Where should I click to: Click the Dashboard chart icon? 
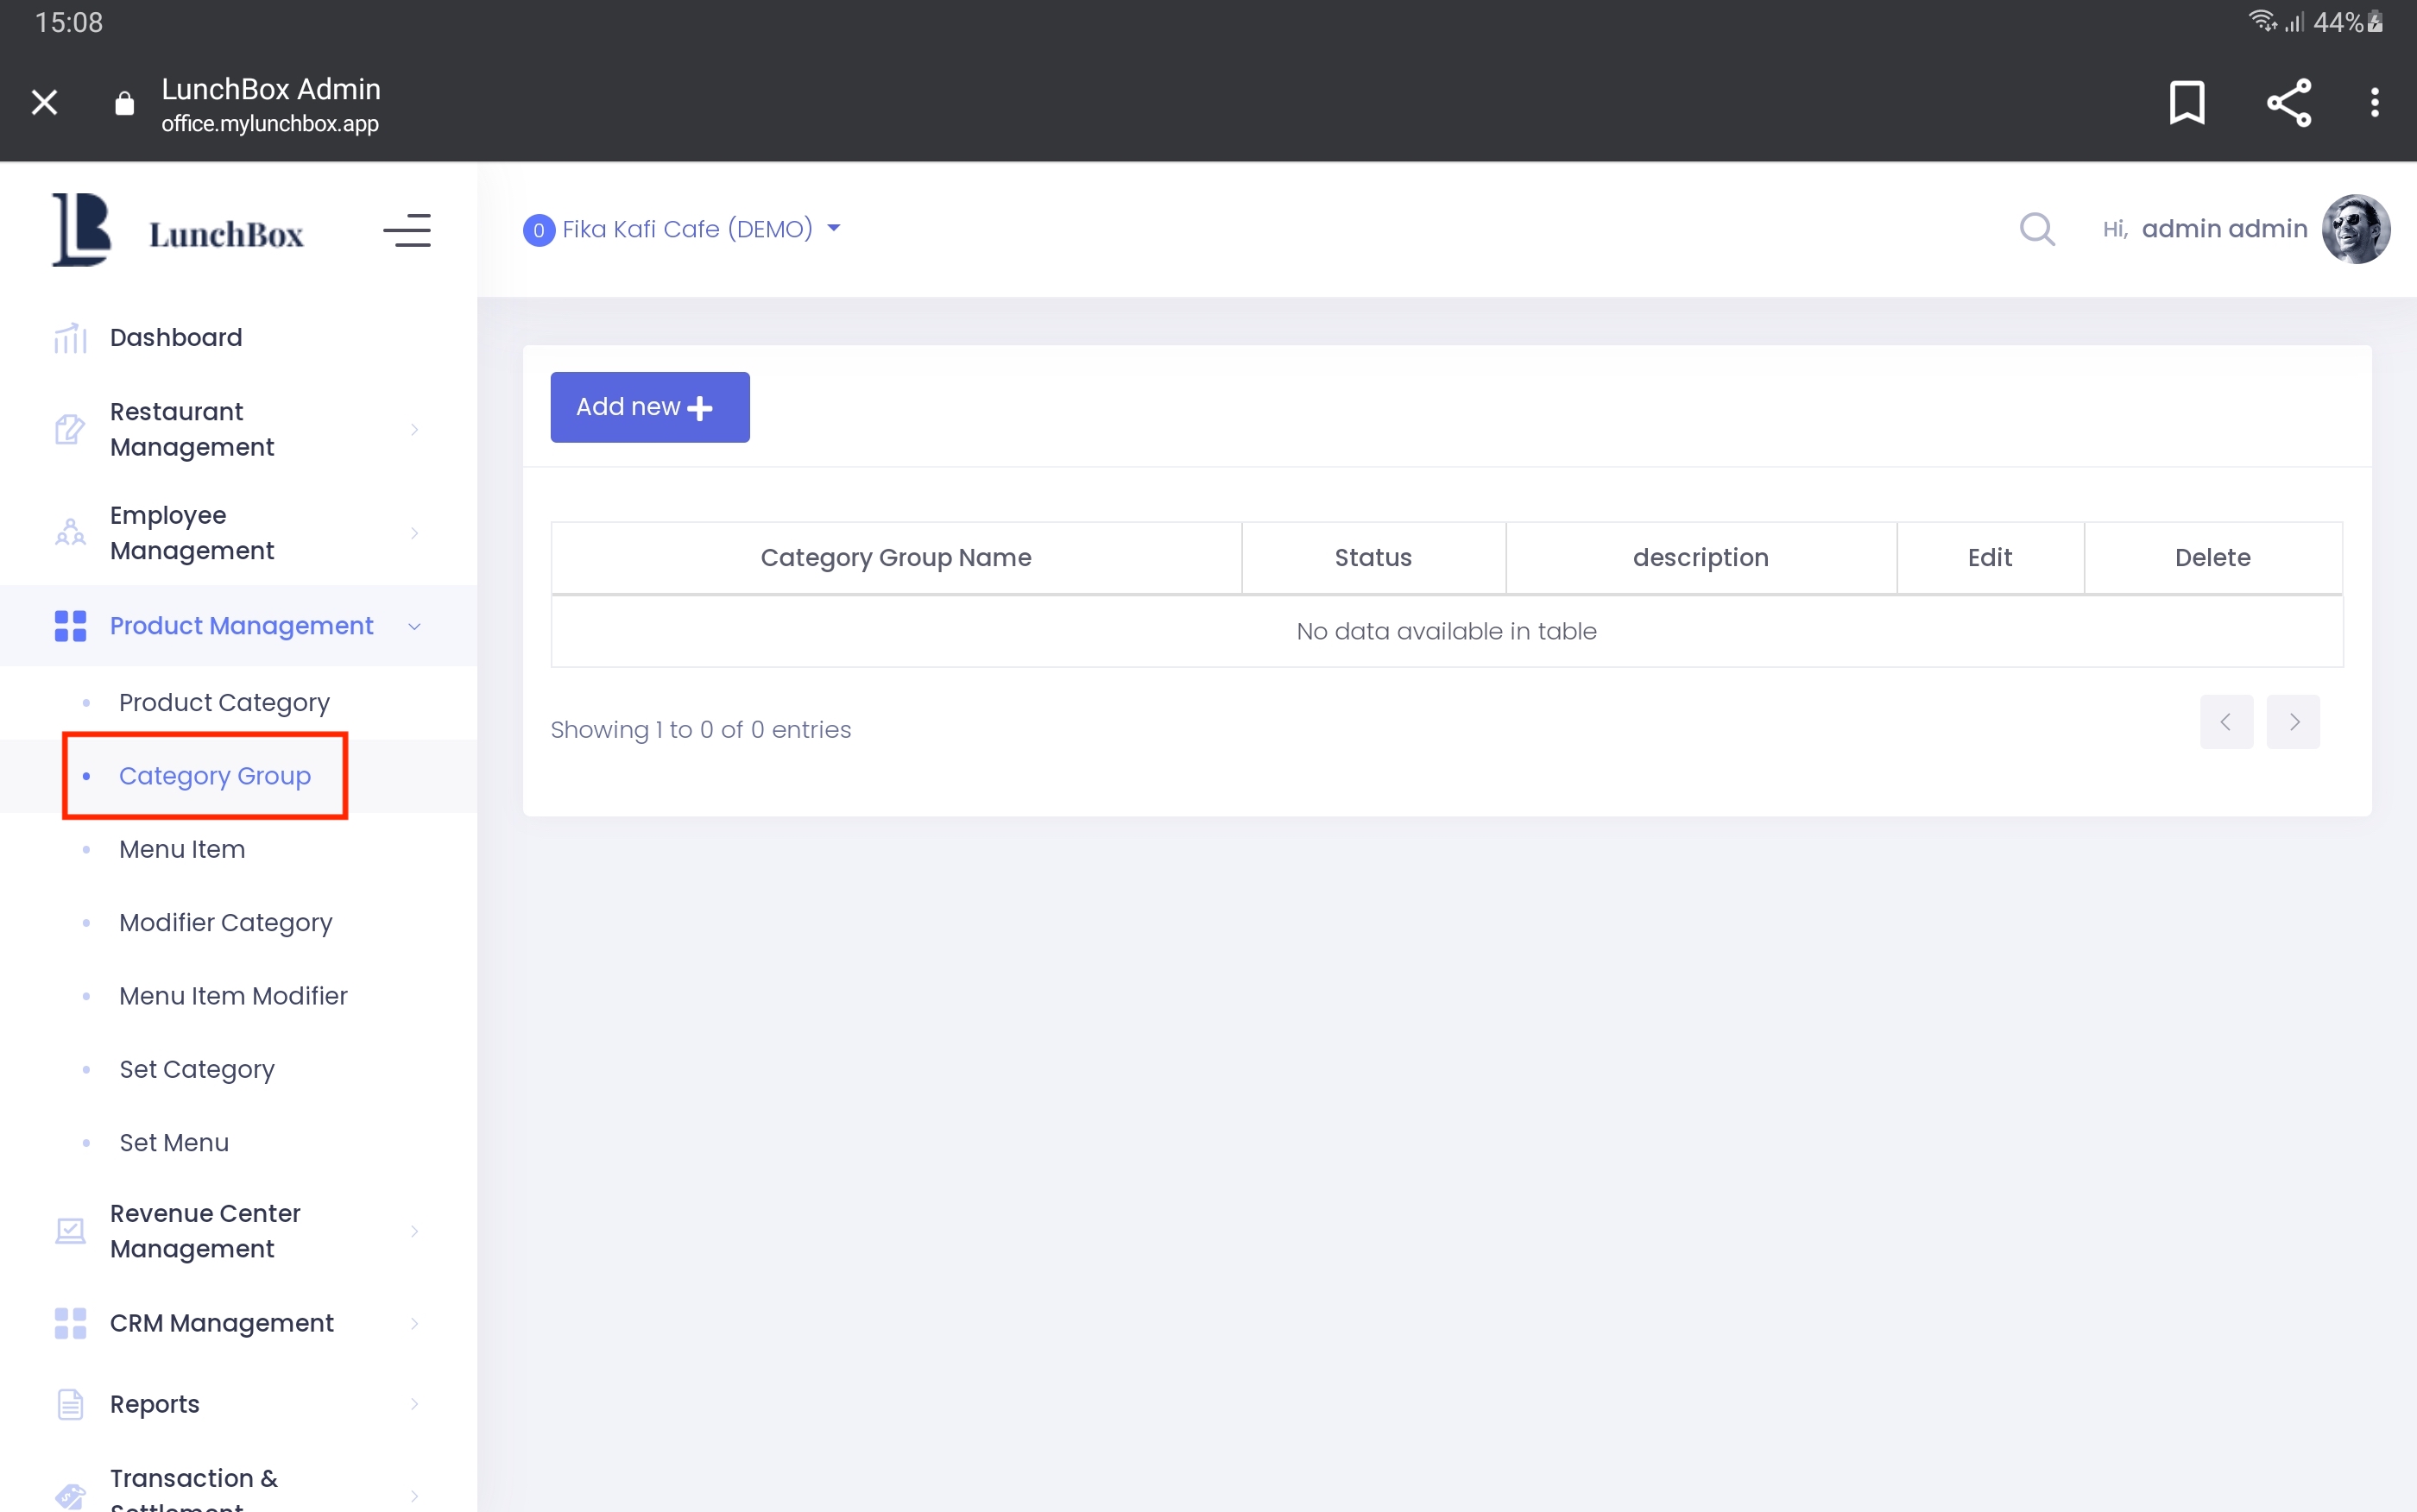click(x=70, y=338)
